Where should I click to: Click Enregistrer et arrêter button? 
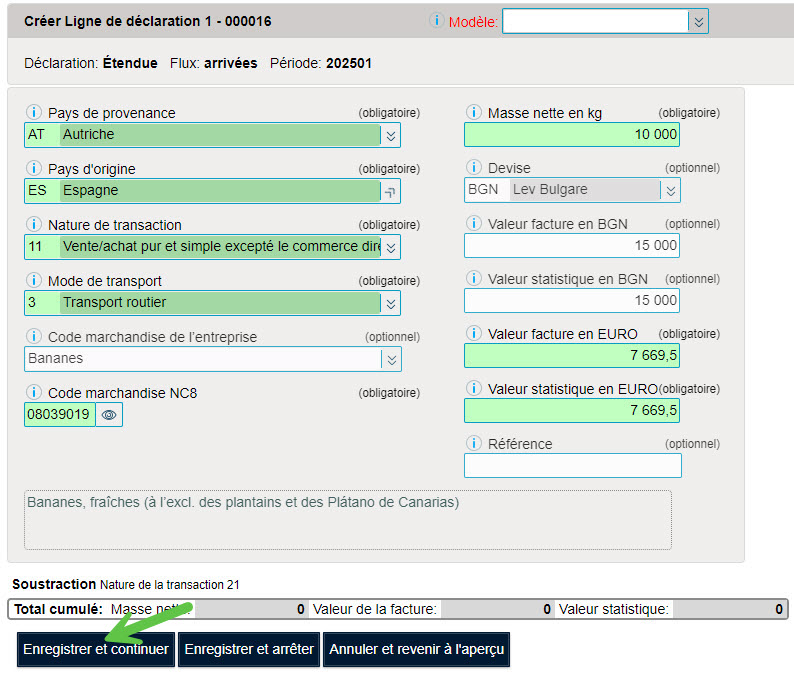tap(249, 649)
